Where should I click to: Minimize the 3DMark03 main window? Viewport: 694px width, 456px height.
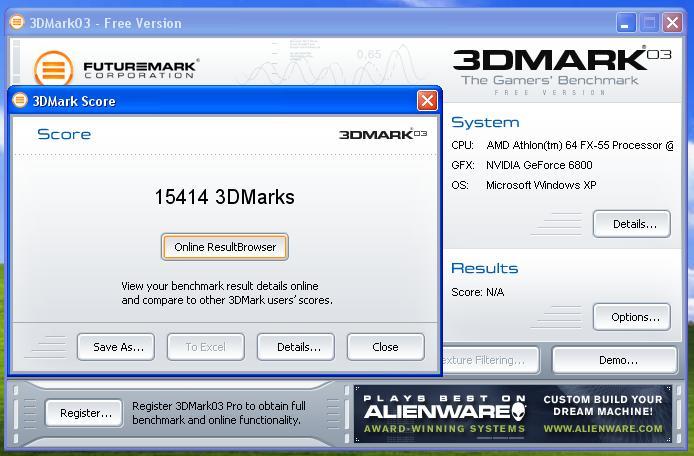click(626, 23)
